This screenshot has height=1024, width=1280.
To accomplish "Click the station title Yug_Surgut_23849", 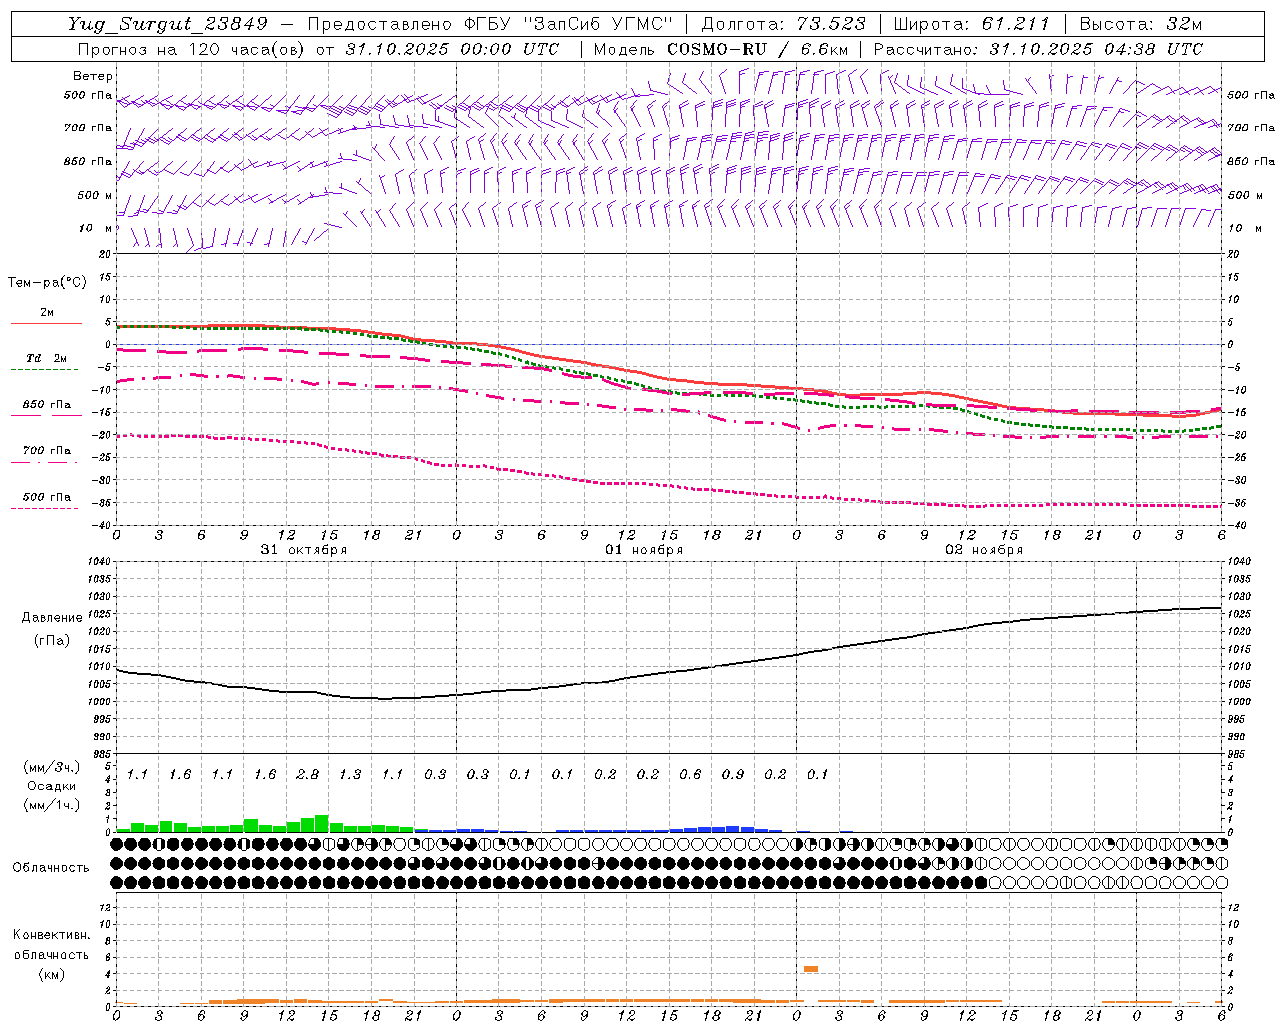I will 170,24.
